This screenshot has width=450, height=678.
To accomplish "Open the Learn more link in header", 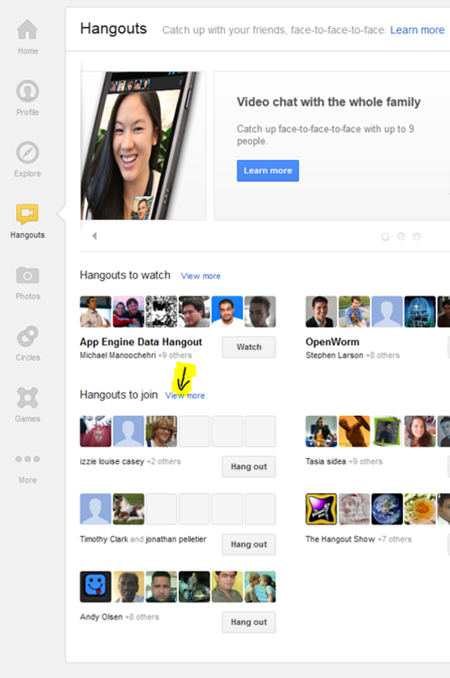I will (x=417, y=30).
